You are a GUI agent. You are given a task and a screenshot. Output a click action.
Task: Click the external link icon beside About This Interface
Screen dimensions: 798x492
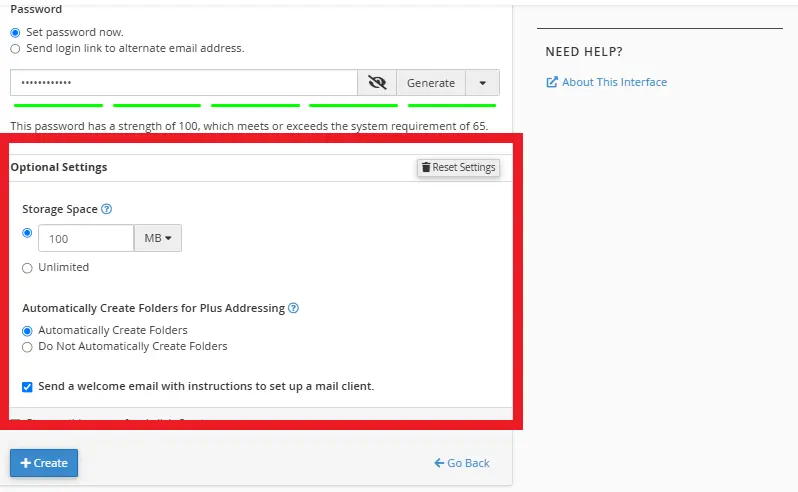coord(552,82)
